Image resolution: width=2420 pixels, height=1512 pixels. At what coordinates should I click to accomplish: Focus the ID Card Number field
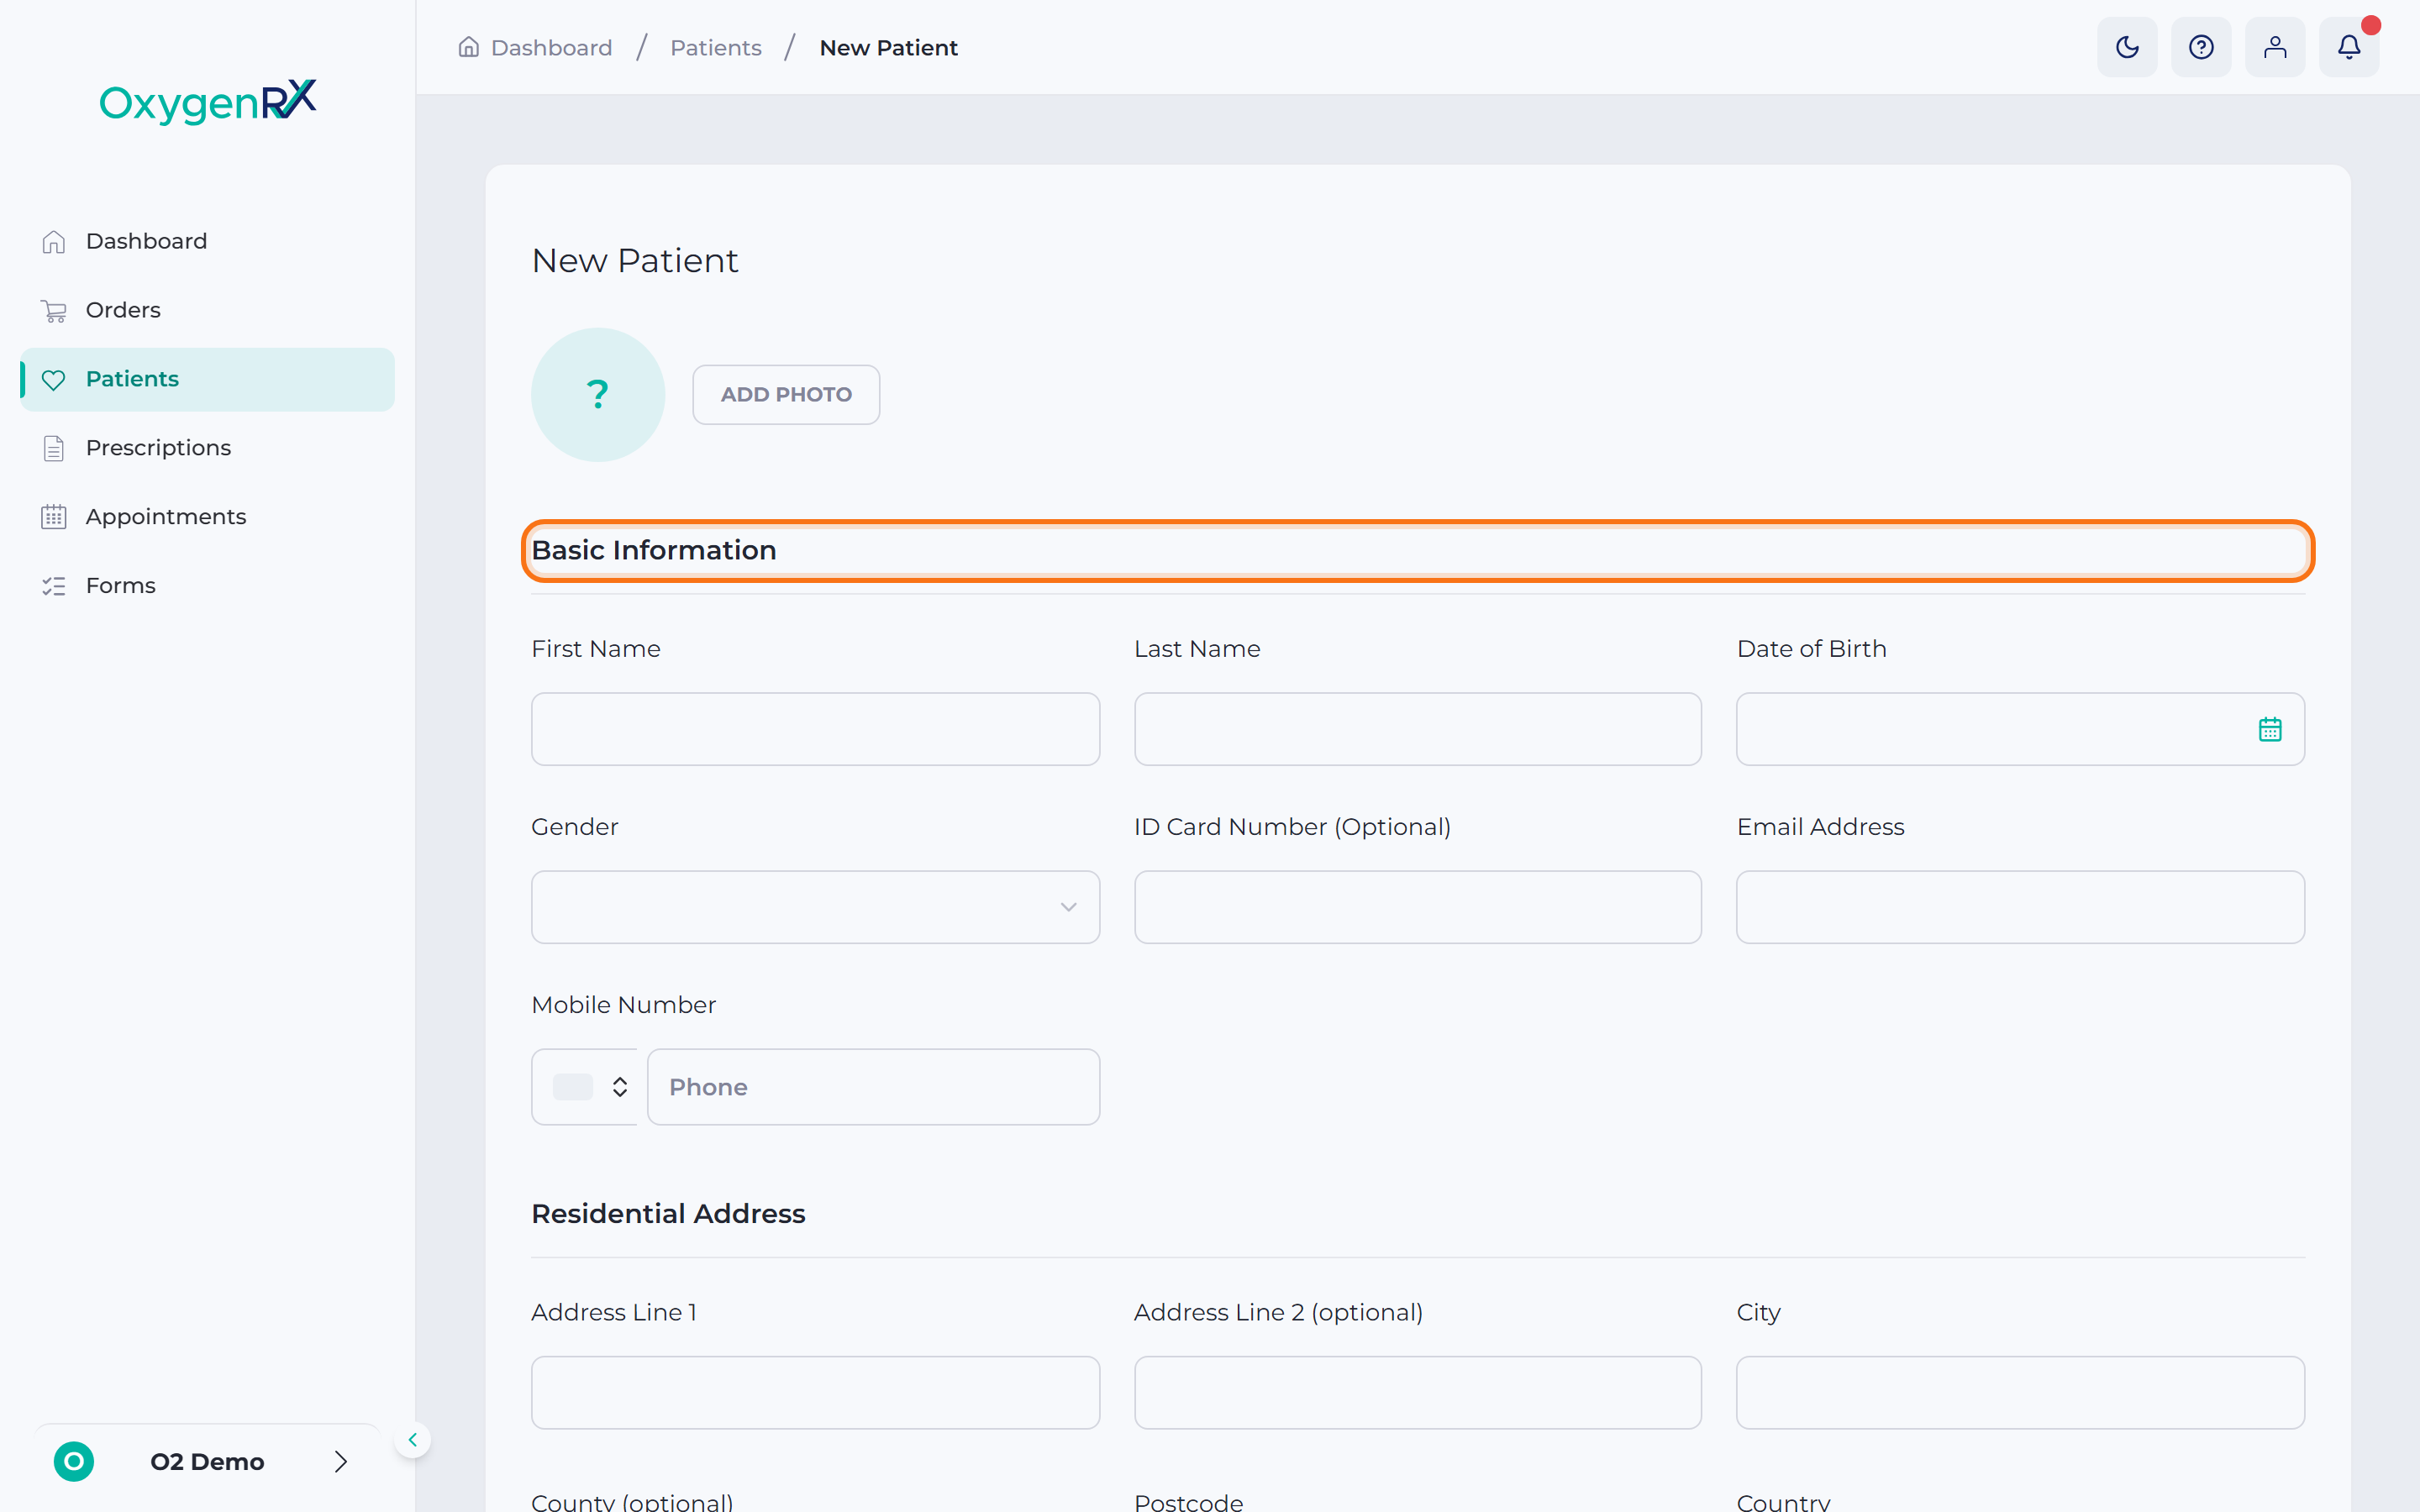click(1417, 907)
